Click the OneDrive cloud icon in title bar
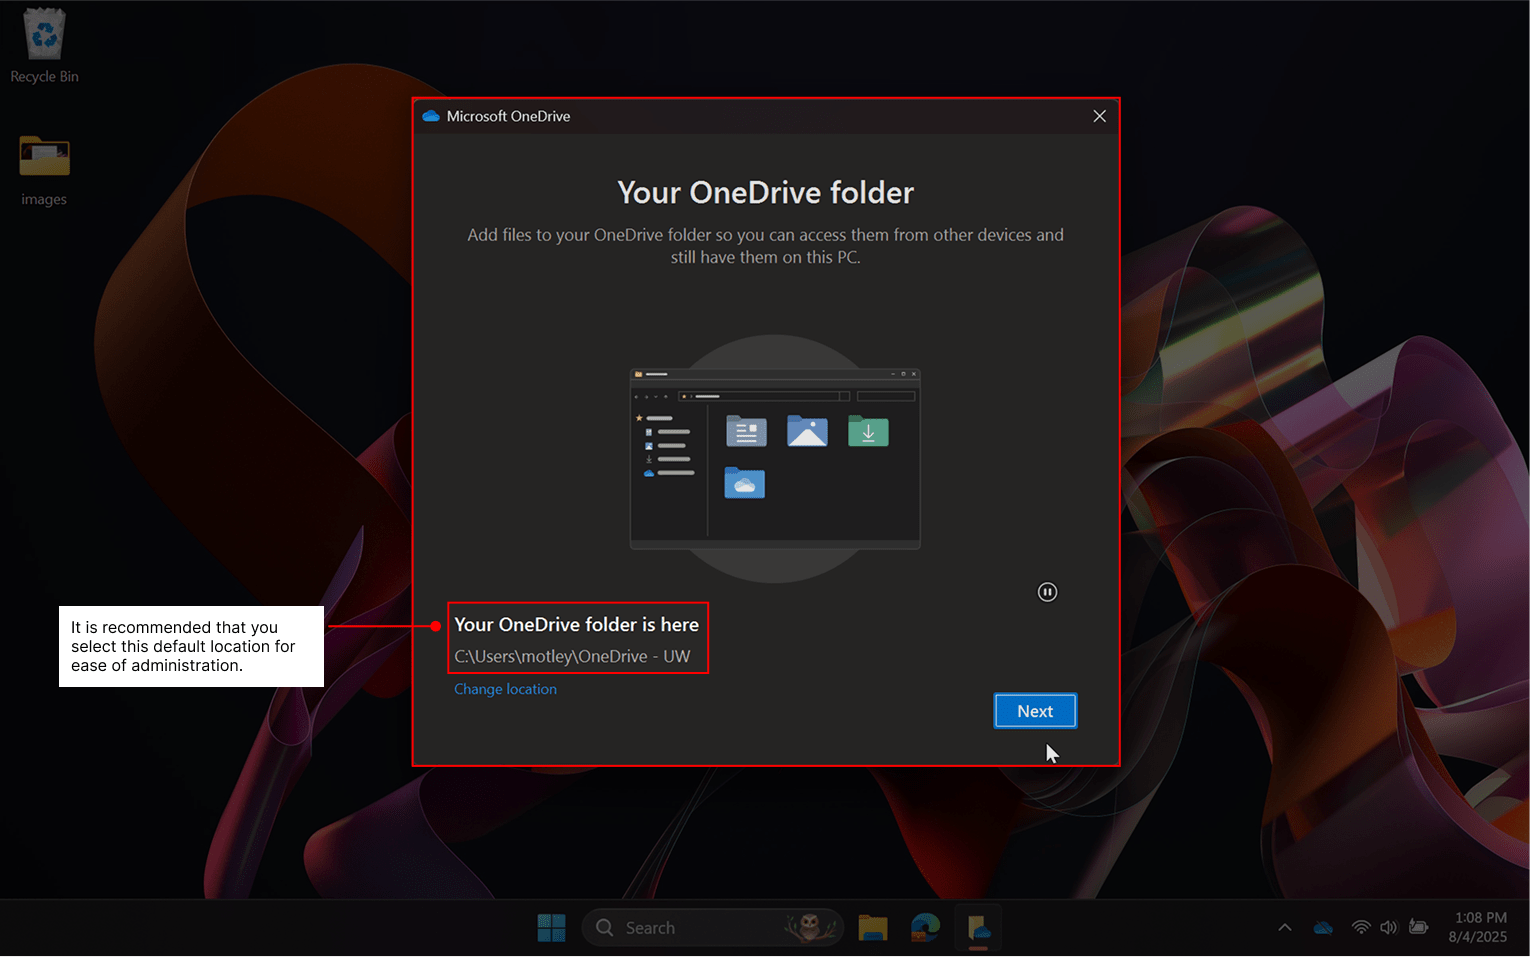Viewport: 1530px width, 957px height. tap(431, 116)
